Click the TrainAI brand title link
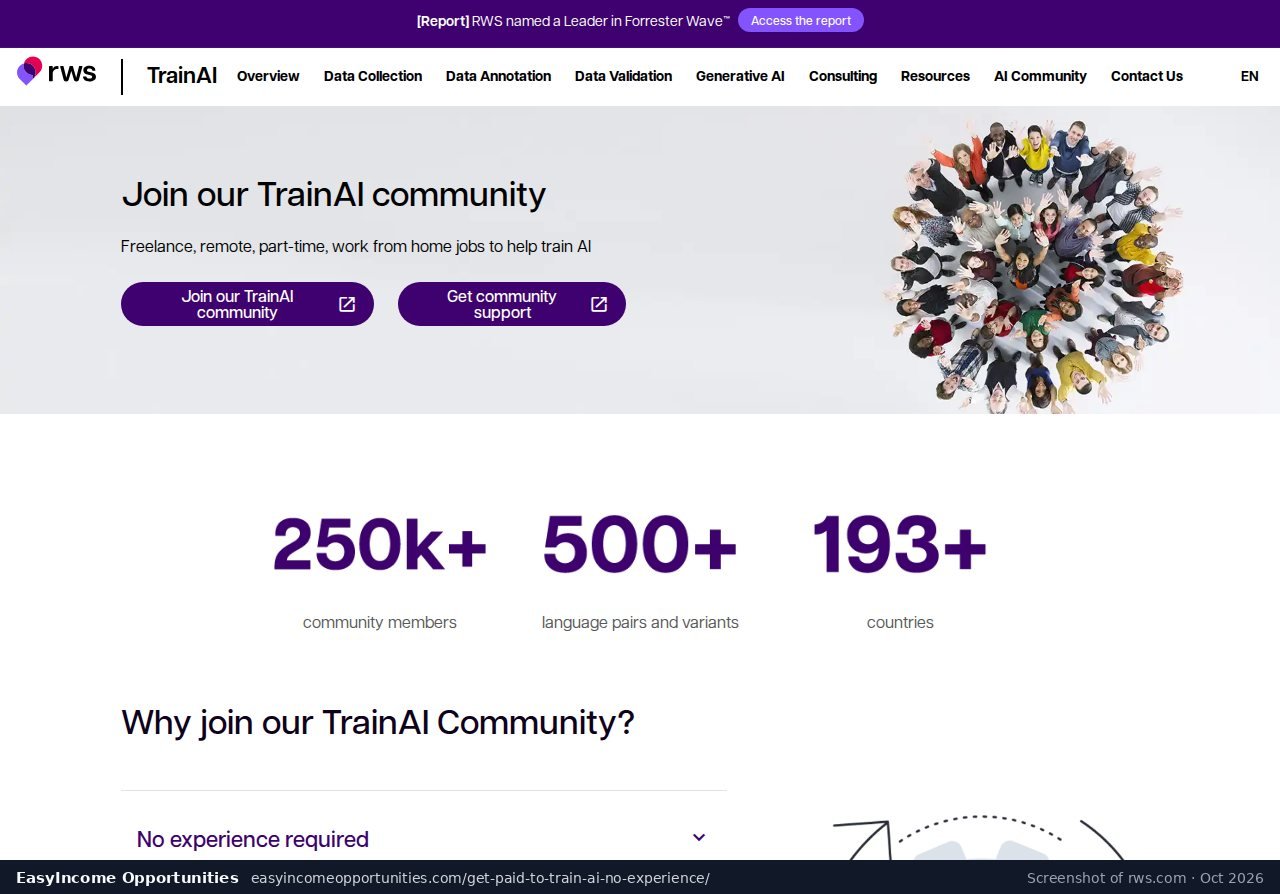Viewport: 1280px width, 894px height. point(182,76)
